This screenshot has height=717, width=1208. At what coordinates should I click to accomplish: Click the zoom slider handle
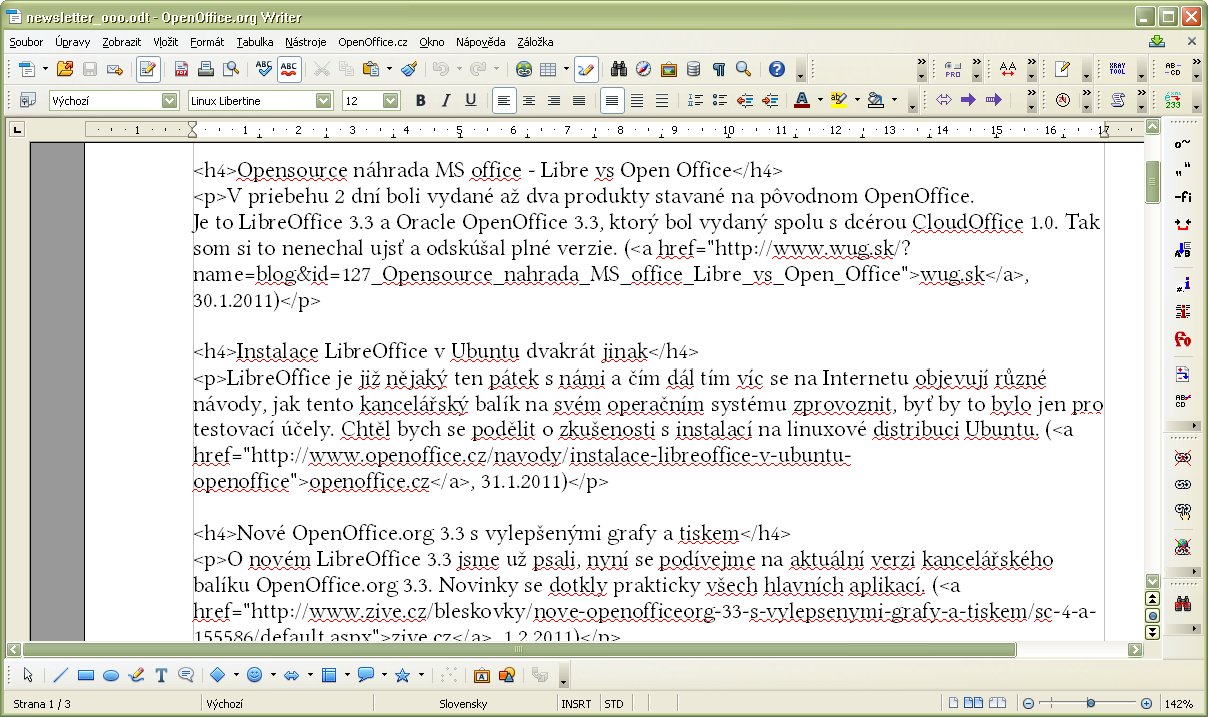(1090, 704)
